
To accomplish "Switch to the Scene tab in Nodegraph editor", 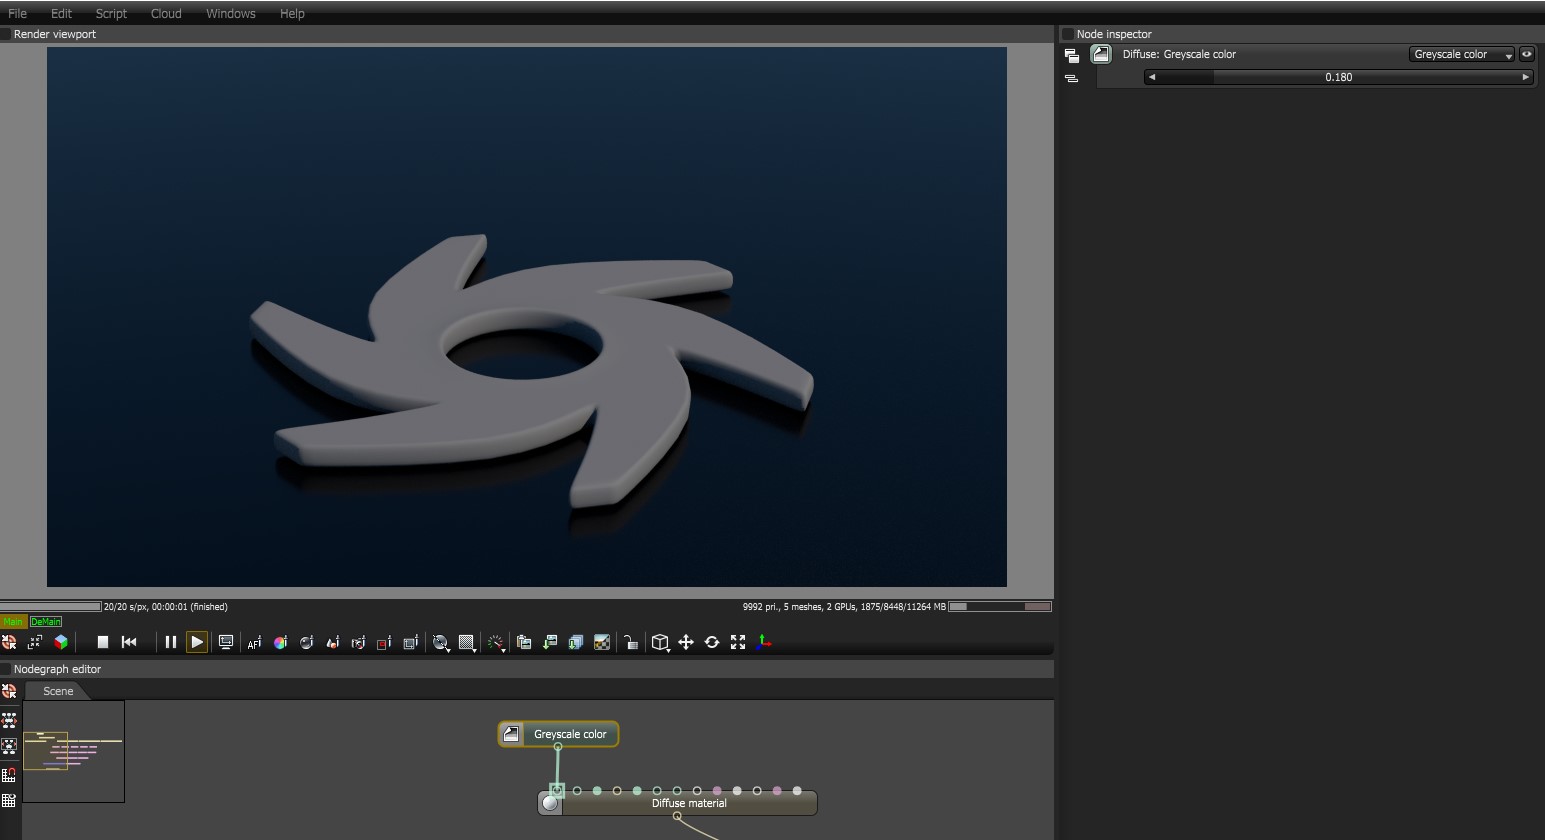I will pyautogui.click(x=58, y=691).
